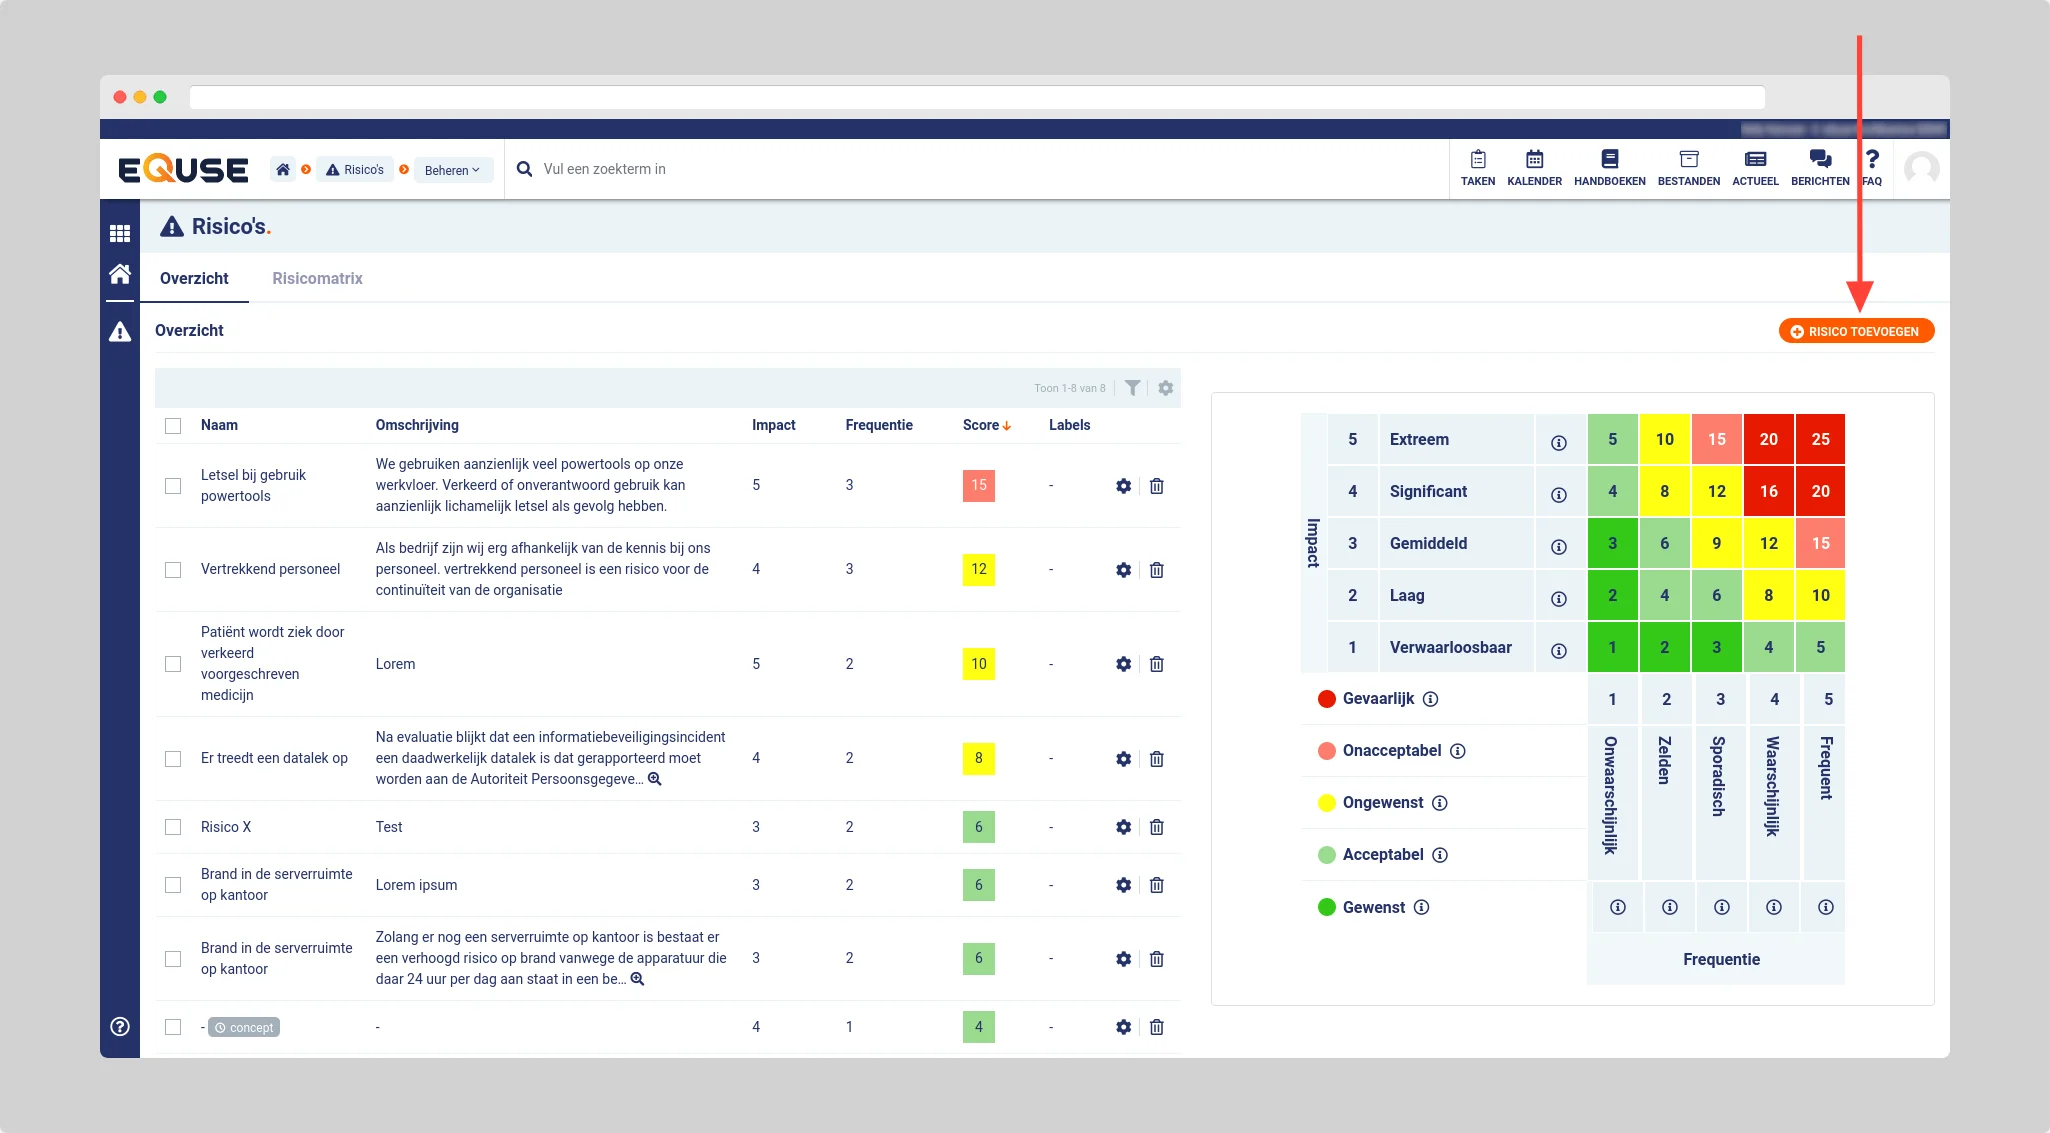Click the red matrix cell with score 25
This screenshot has height=1133, width=2050.
click(1819, 439)
